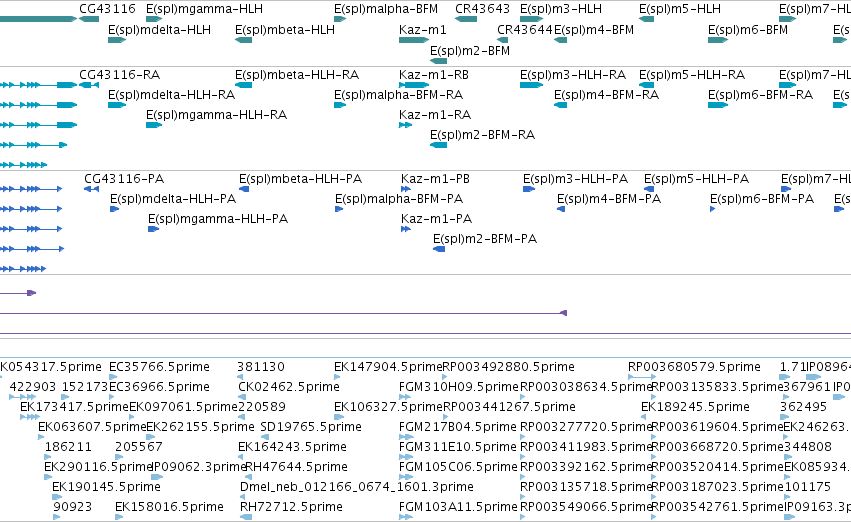Select the E(spl)mgamma-HLH-PA protein label

tap(218, 219)
